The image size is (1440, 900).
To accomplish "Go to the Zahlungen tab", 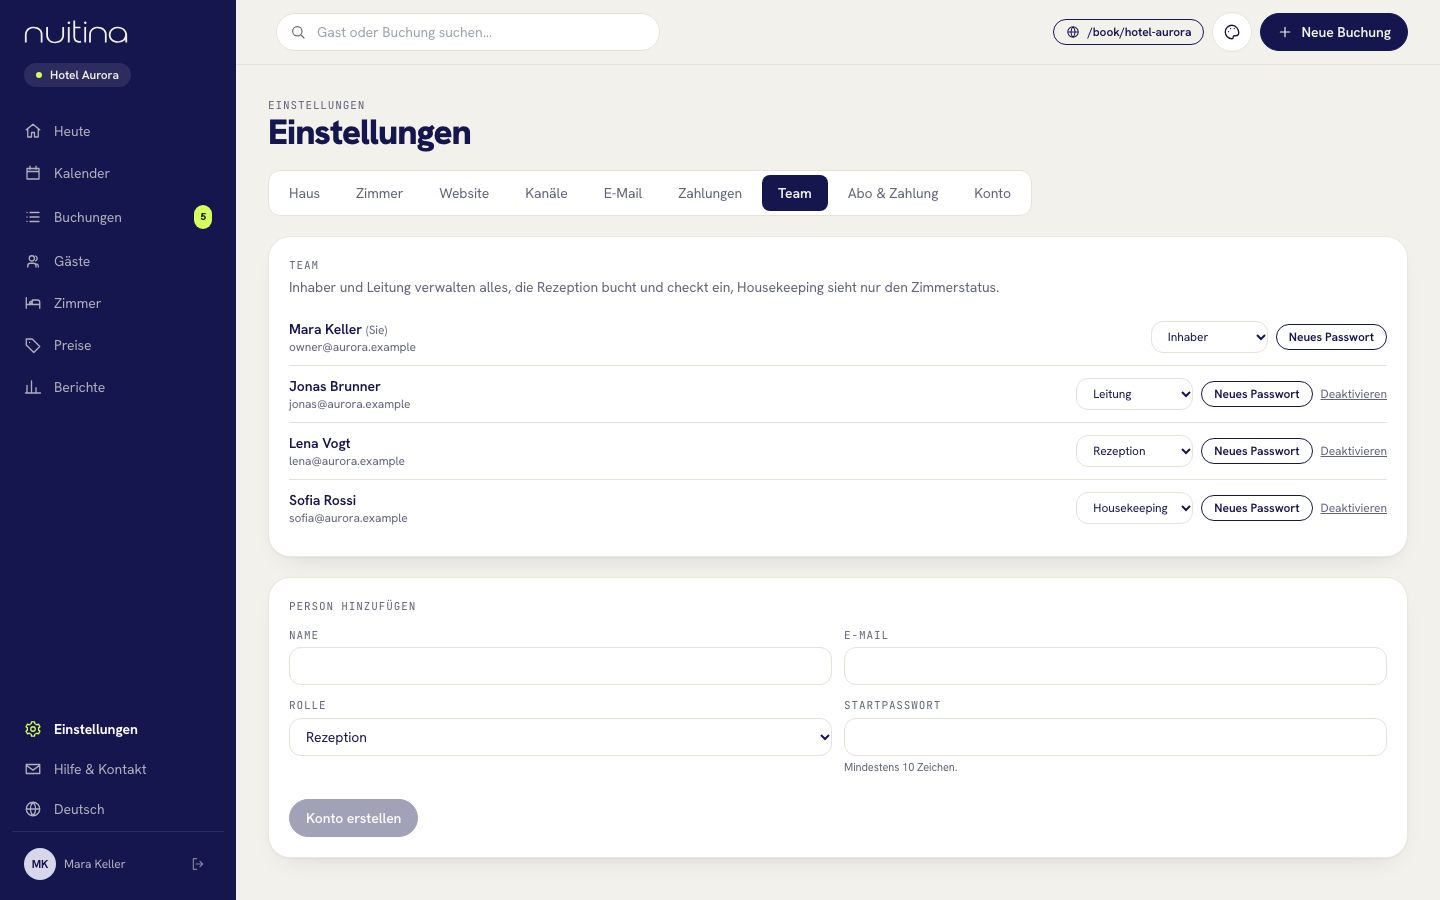I will pos(710,193).
